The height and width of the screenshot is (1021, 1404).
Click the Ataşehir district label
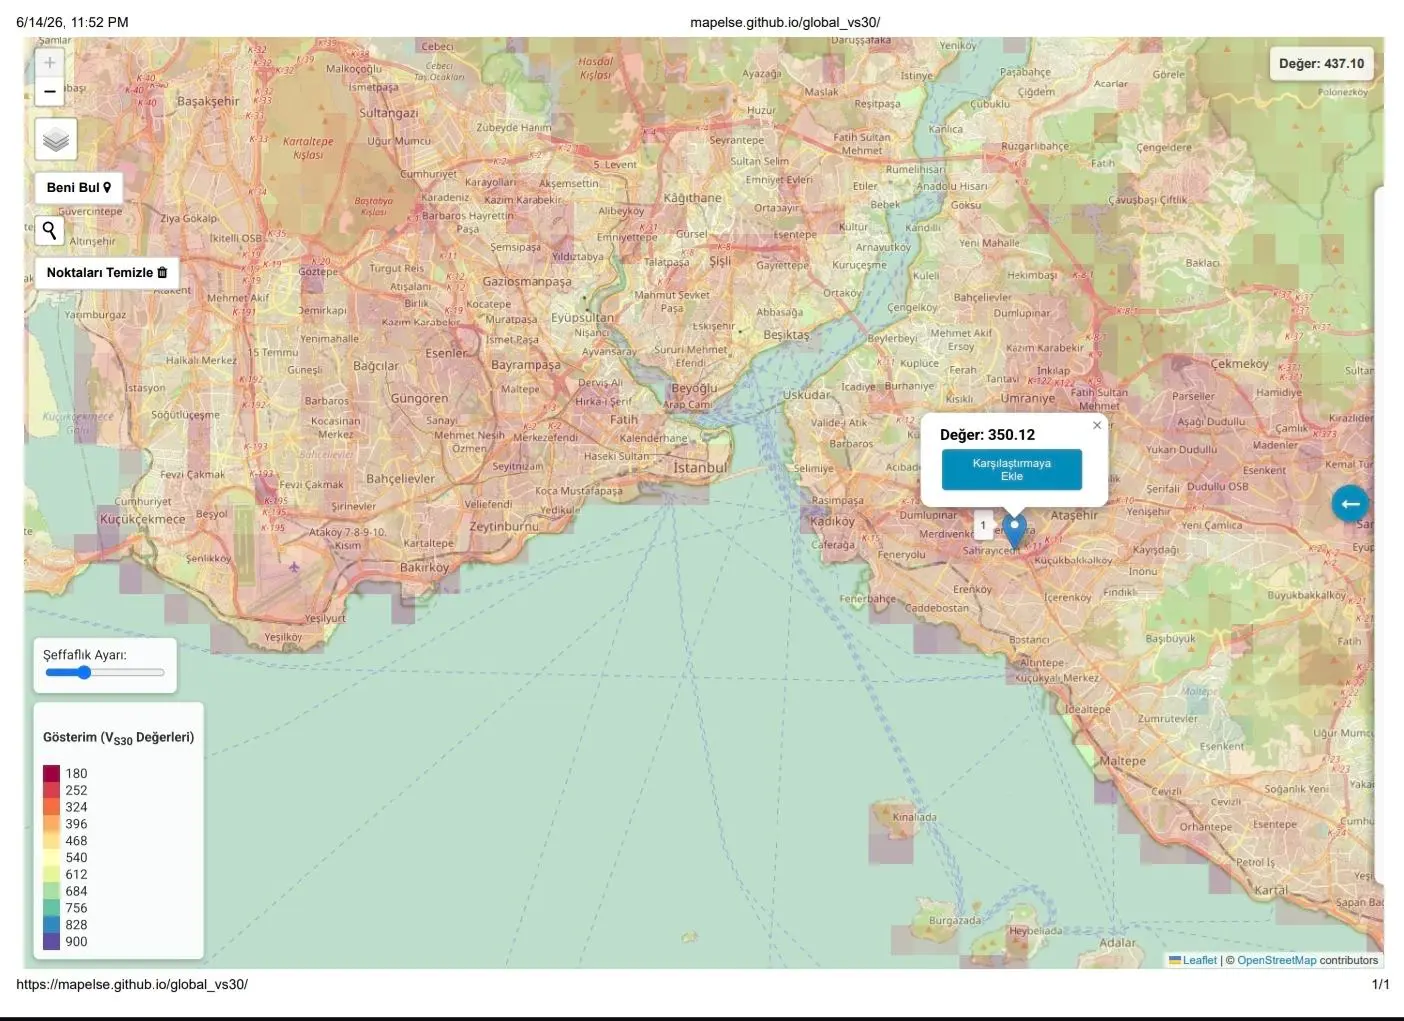pos(1074,515)
